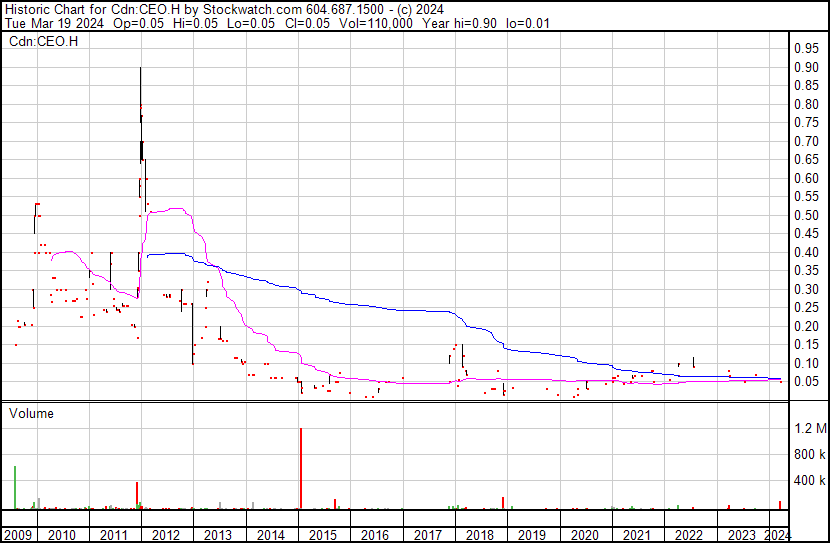Screen dimensions: 830x543
Task: Click the 0.55 price axis label
Action: tap(807, 197)
